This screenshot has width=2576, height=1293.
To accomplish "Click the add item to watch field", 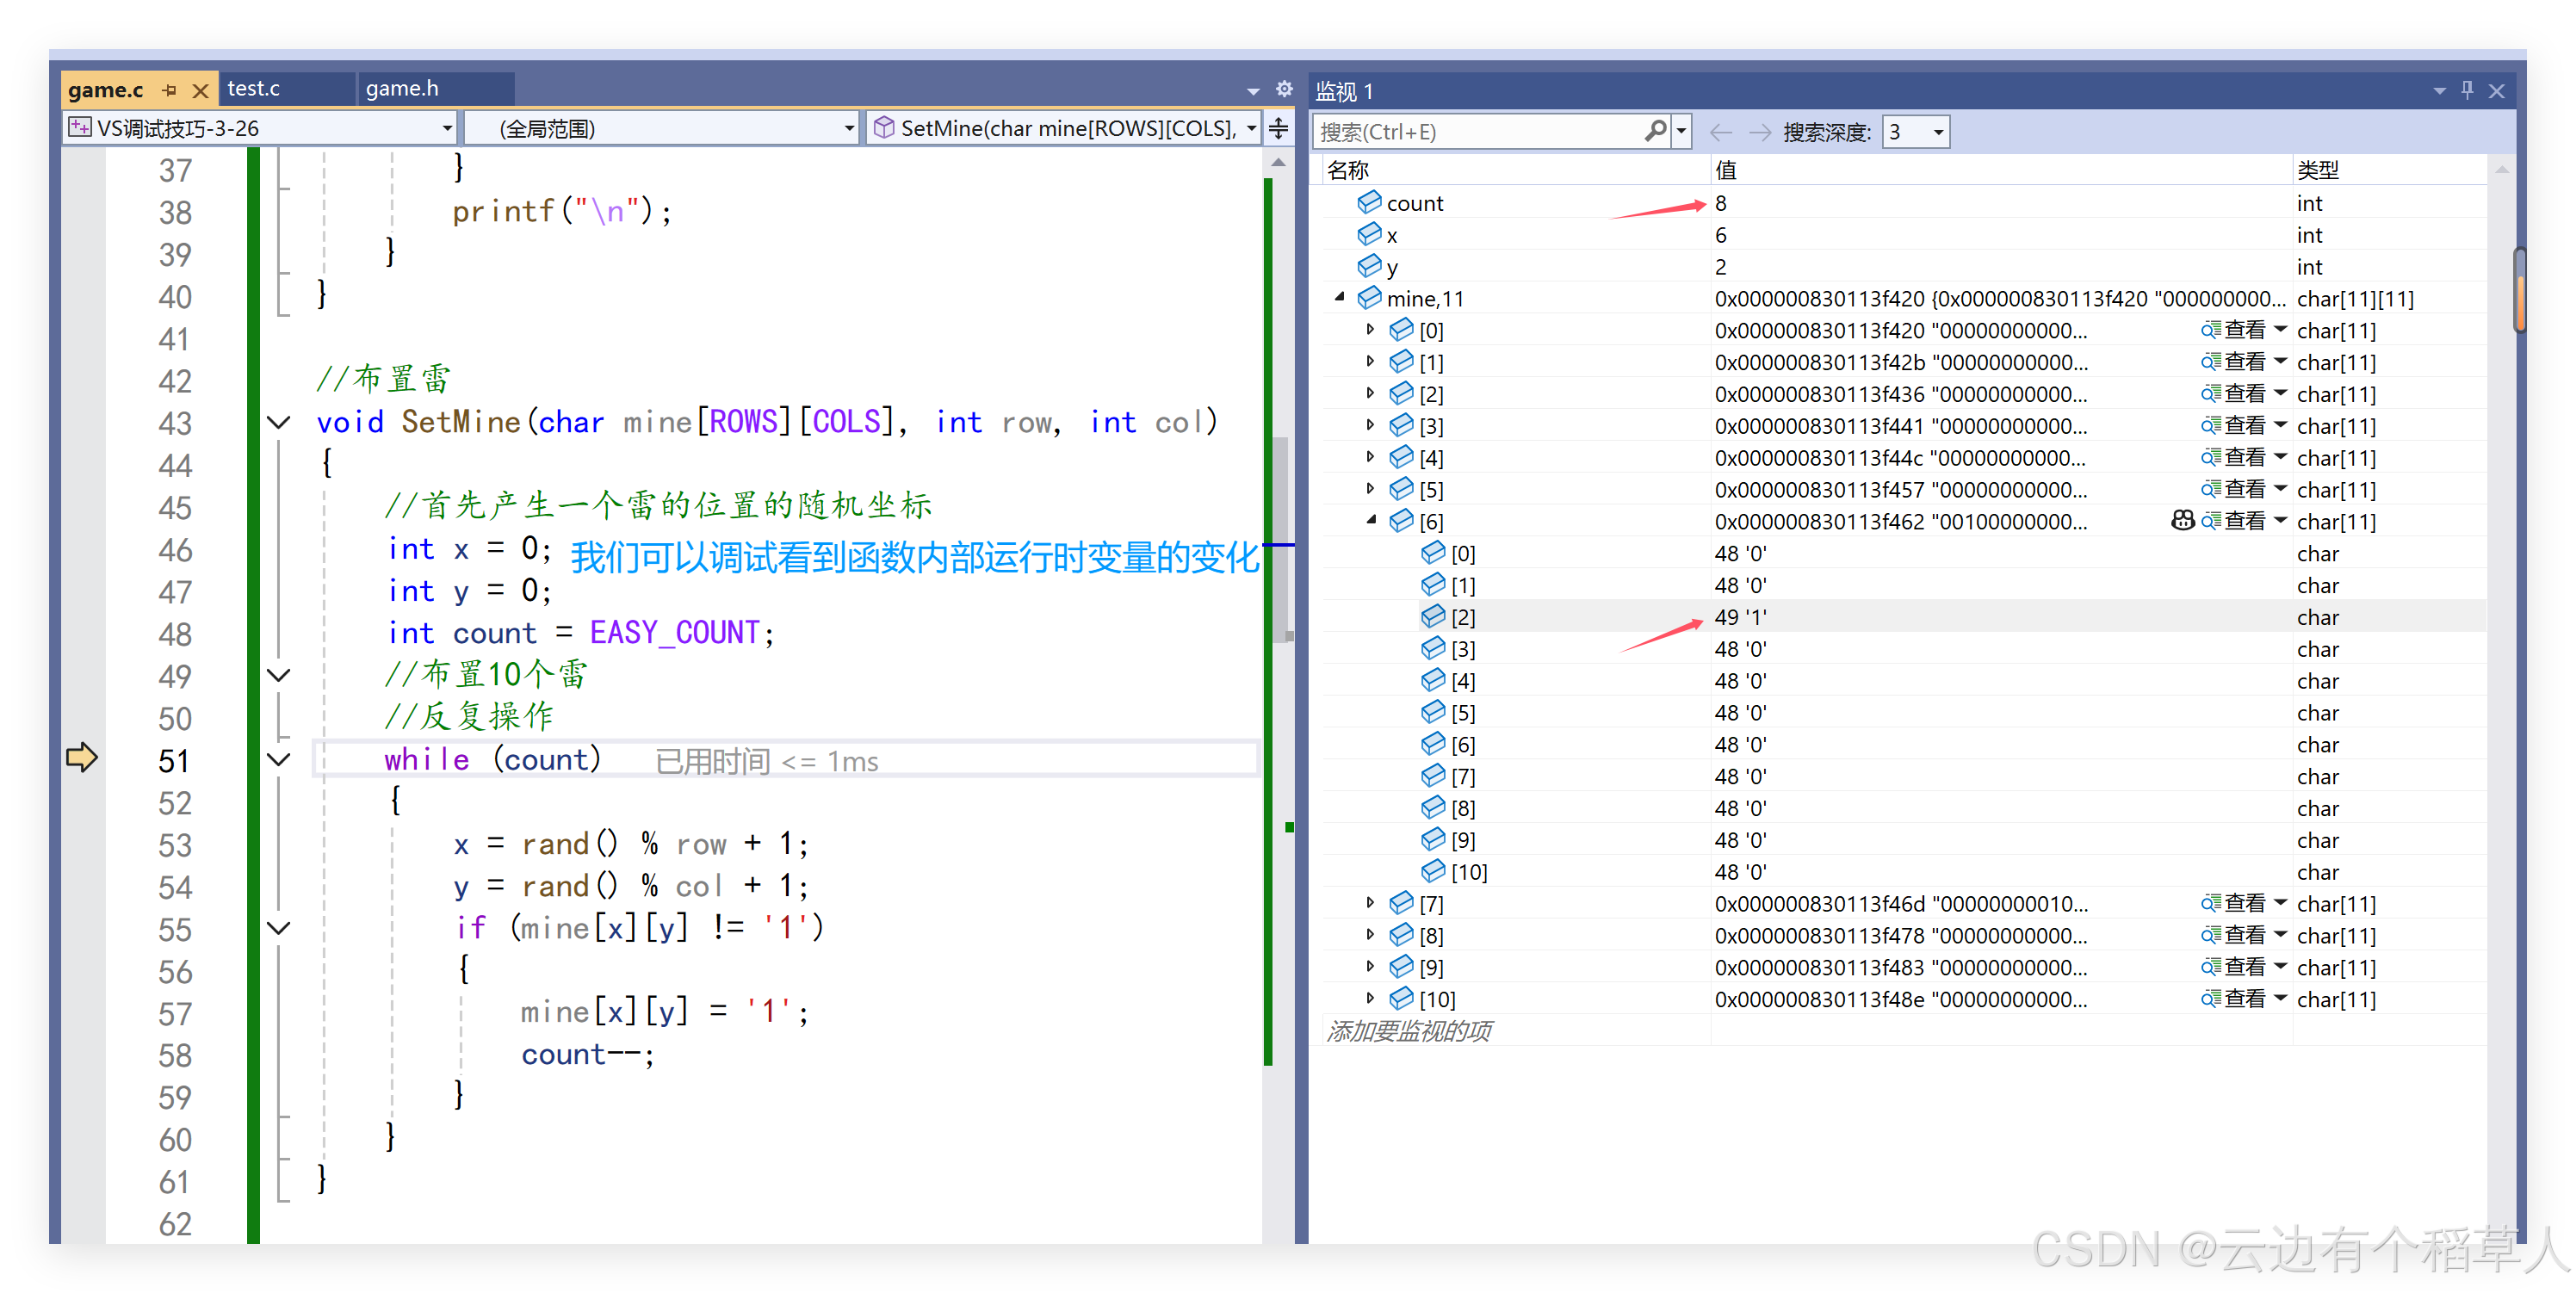I will click(x=1410, y=1031).
